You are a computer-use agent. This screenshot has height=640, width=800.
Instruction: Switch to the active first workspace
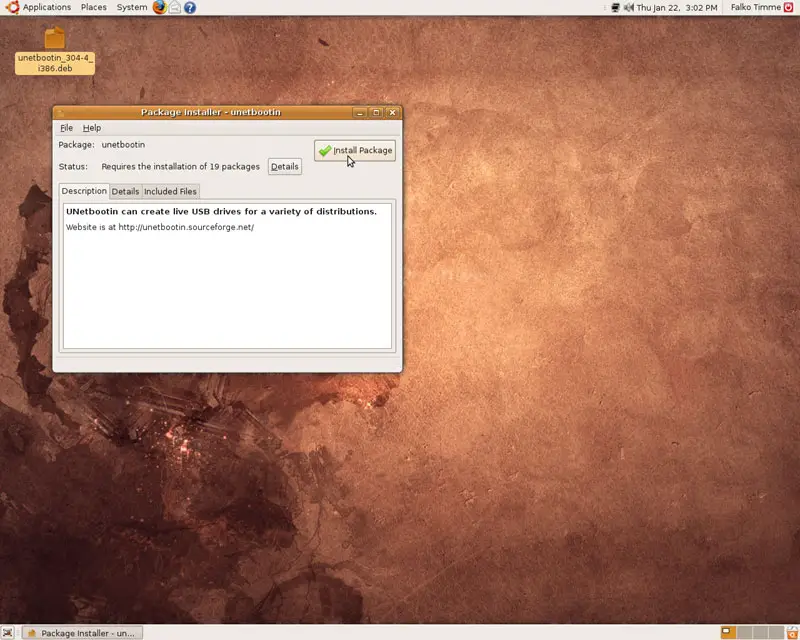click(729, 633)
